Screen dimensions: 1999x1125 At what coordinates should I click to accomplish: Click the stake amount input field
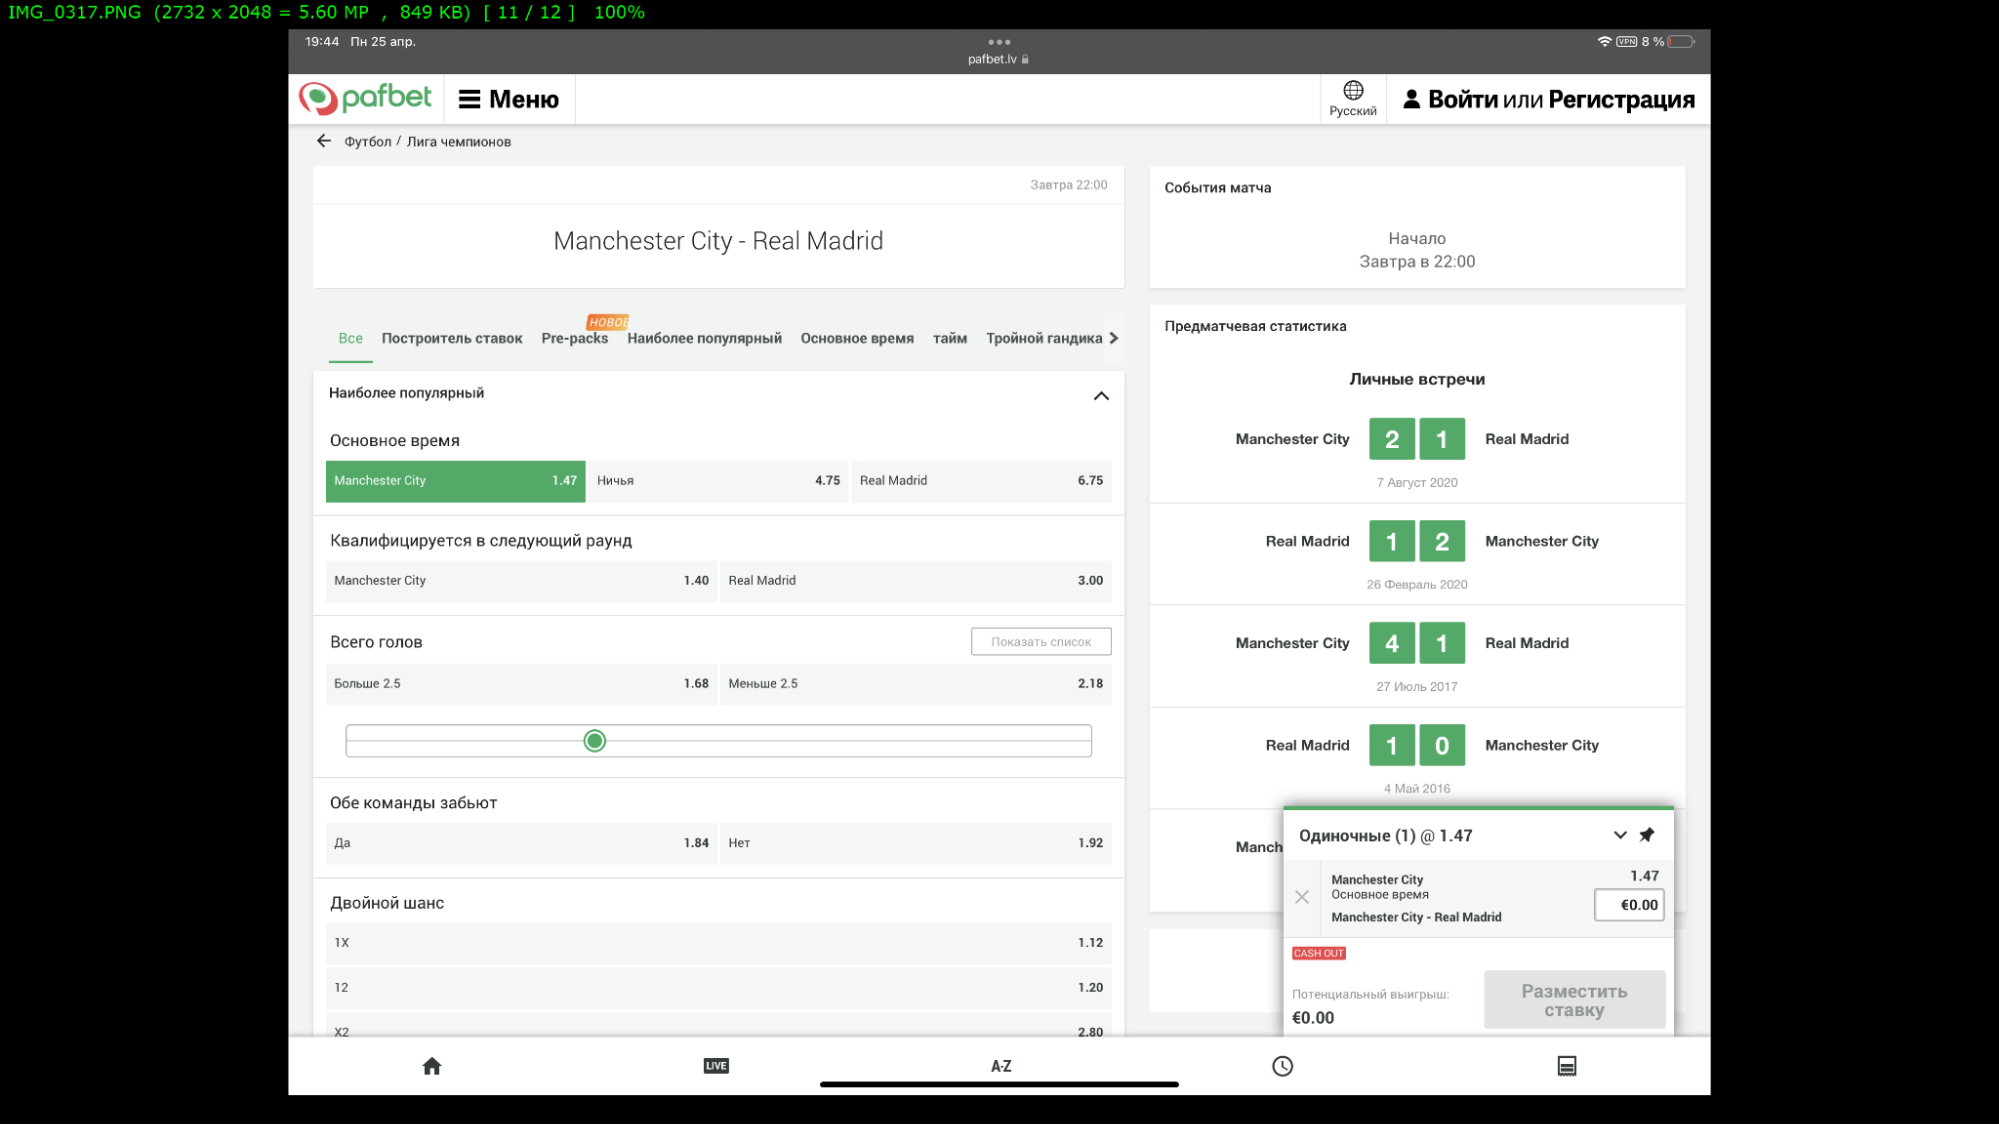pyautogui.click(x=1629, y=905)
